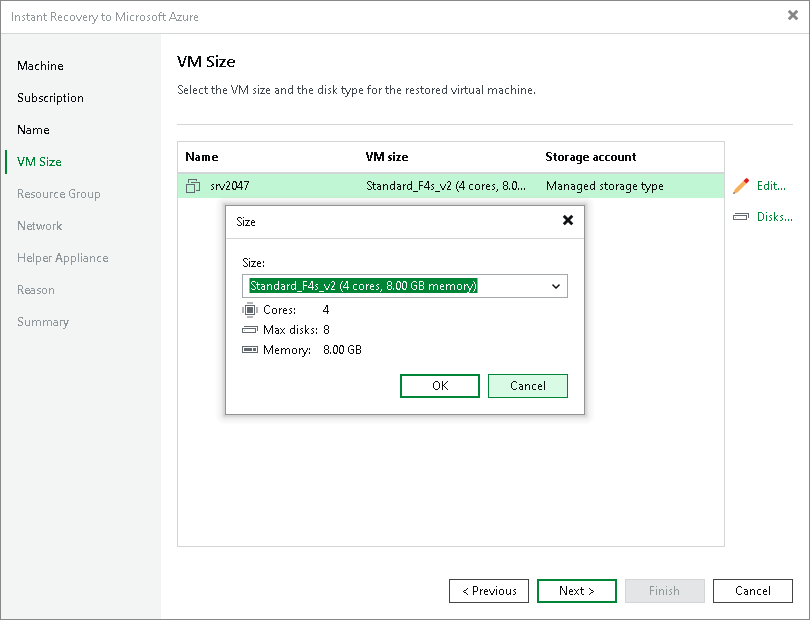Go to the Subscription step
Image resolution: width=810 pixels, height=620 pixels.
pyautogui.click(x=50, y=98)
